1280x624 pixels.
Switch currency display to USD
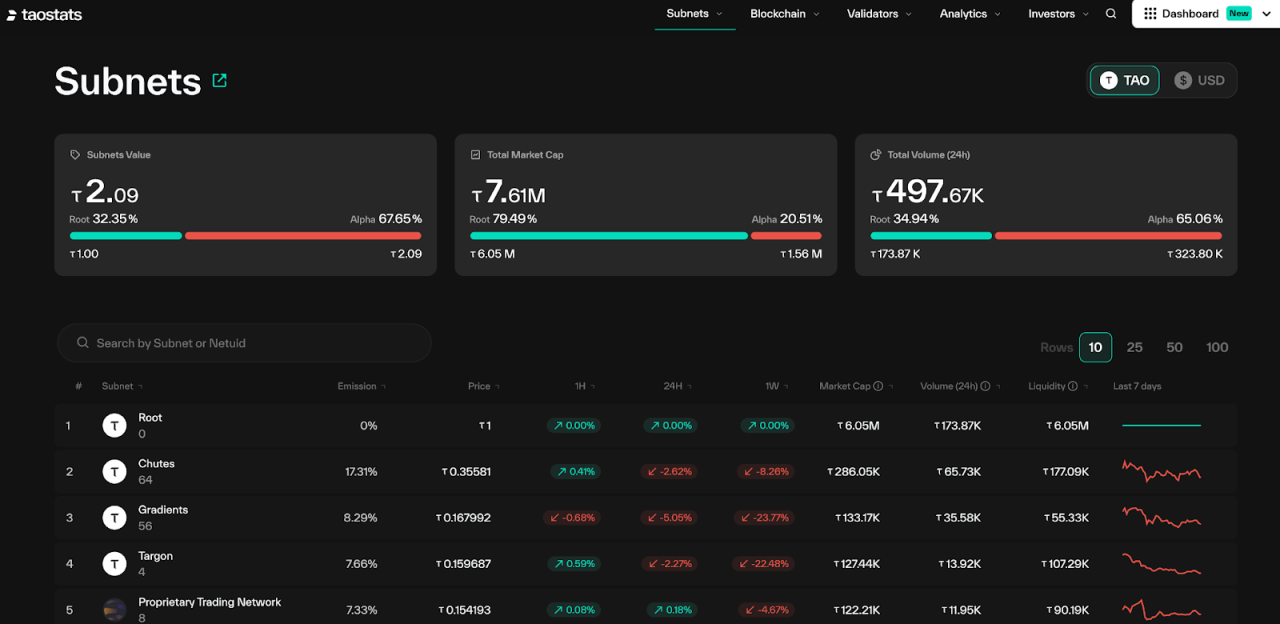tap(1199, 80)
